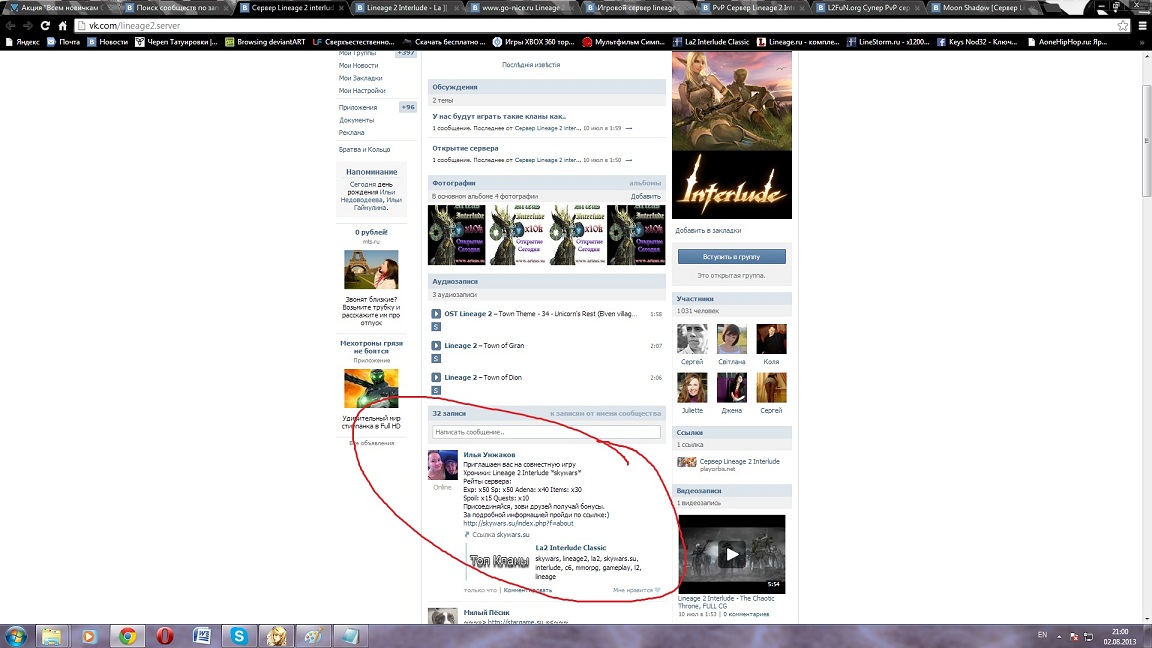This screenshot has width=1152, height=648.
Task: Click Добавить photo link
Action: tap(646, 196)
